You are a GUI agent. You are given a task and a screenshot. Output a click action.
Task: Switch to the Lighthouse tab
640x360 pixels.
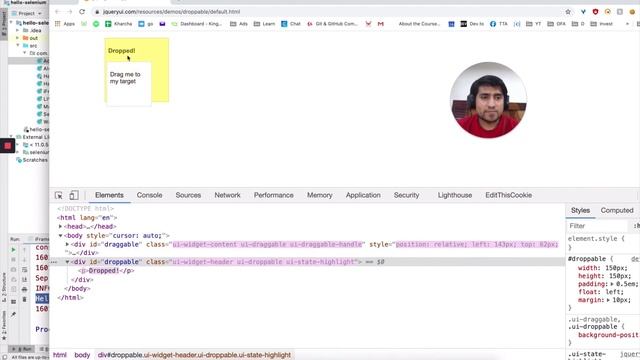click(455, 195)
